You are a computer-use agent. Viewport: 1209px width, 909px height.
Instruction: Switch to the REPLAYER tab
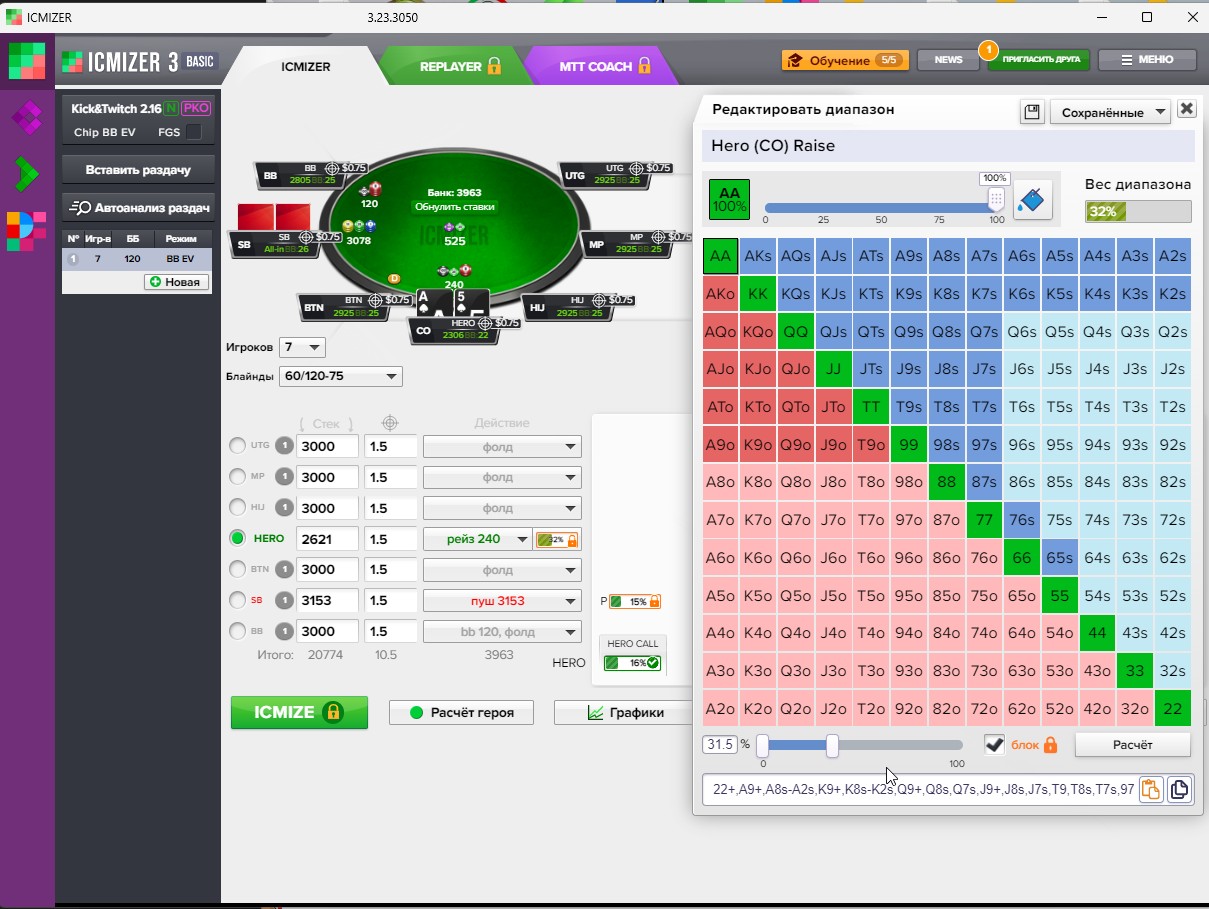[x=460, y=66]
